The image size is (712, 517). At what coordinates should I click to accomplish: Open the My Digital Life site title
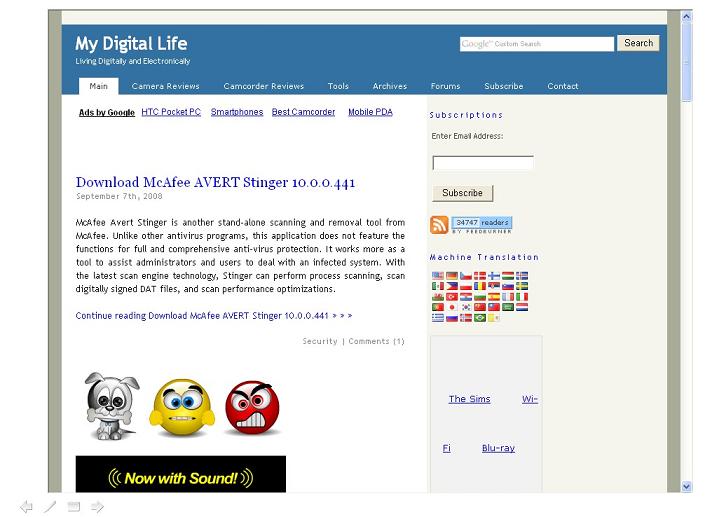click(x=131, y=44)
